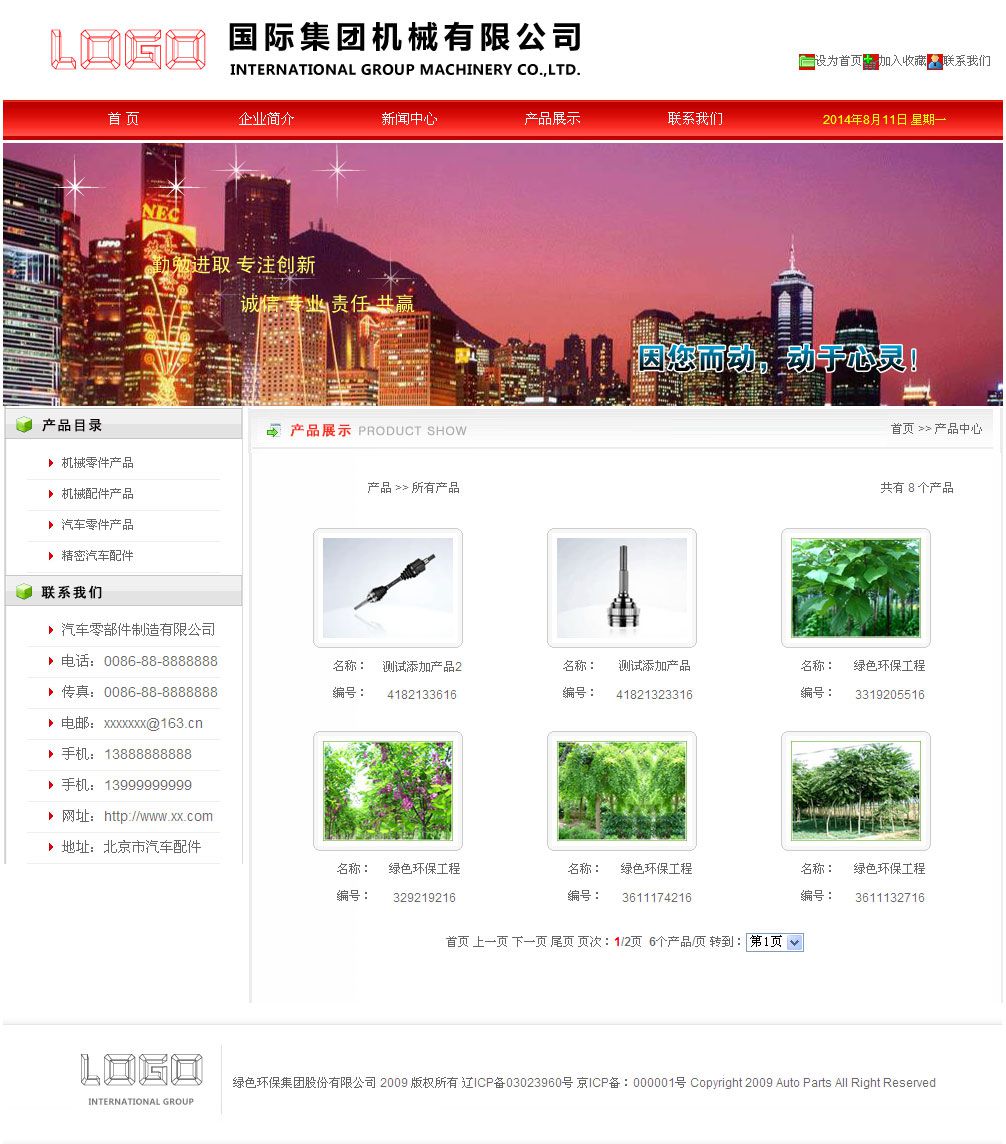Click the green cube icon beside sidebar 联系我们
Image resolution: width=1006 pixels, height=1144 pixels.
pyautogui.click(x=24, y=592)
